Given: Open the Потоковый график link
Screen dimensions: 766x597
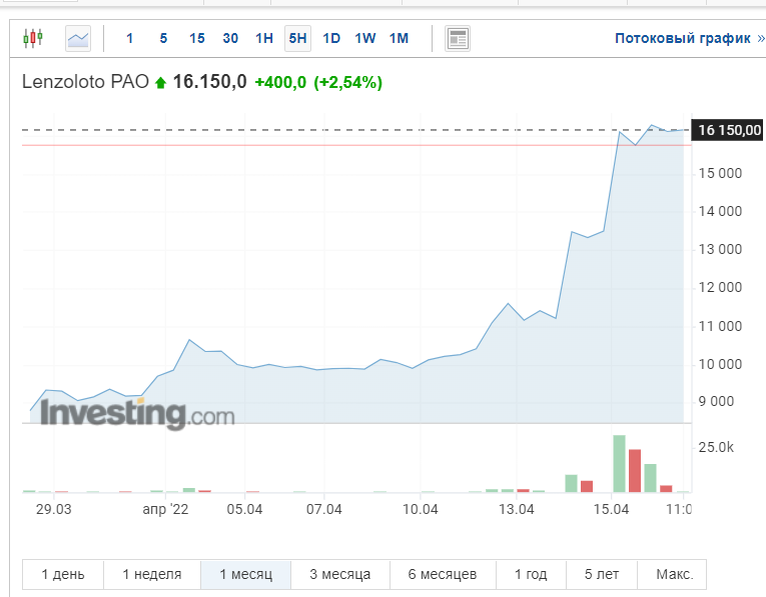Looking at the screenshot, I should tap(689, 38).
